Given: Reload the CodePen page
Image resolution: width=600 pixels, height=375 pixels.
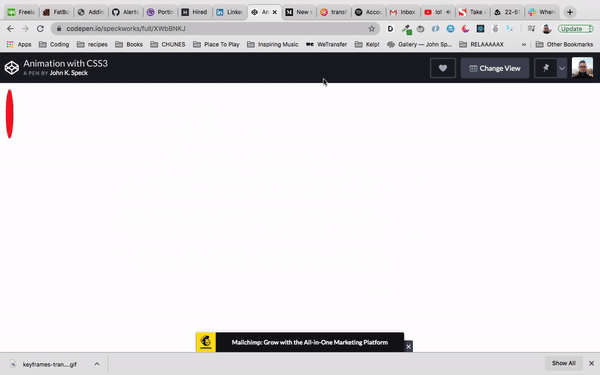Looking at the screenshot, I should 40,29.
